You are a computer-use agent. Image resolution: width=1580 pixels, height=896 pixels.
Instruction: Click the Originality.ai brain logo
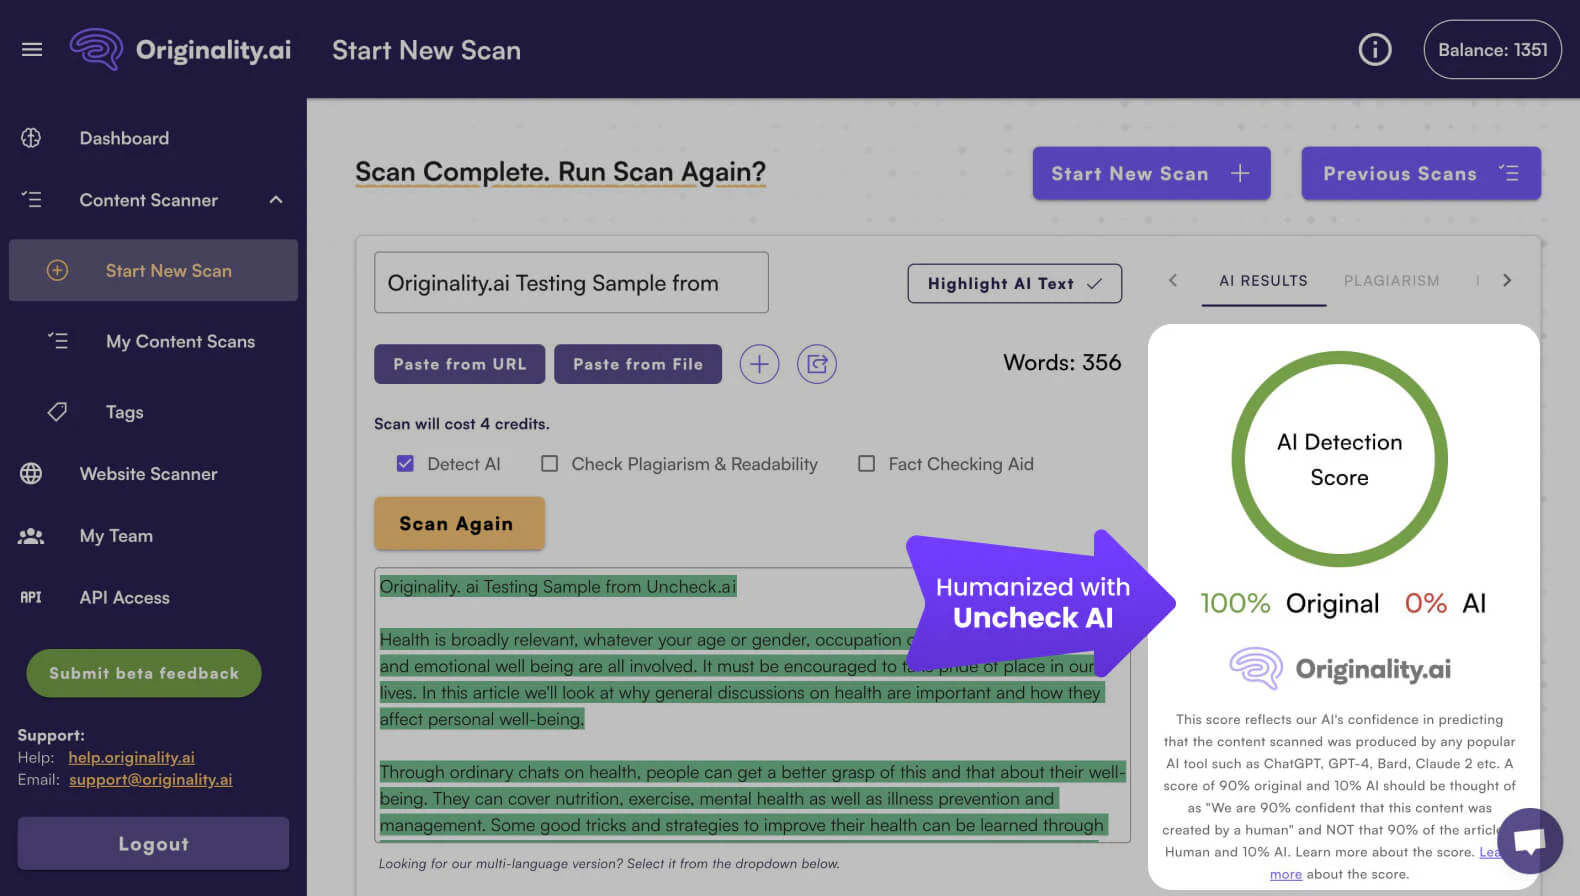coord(96,49)
